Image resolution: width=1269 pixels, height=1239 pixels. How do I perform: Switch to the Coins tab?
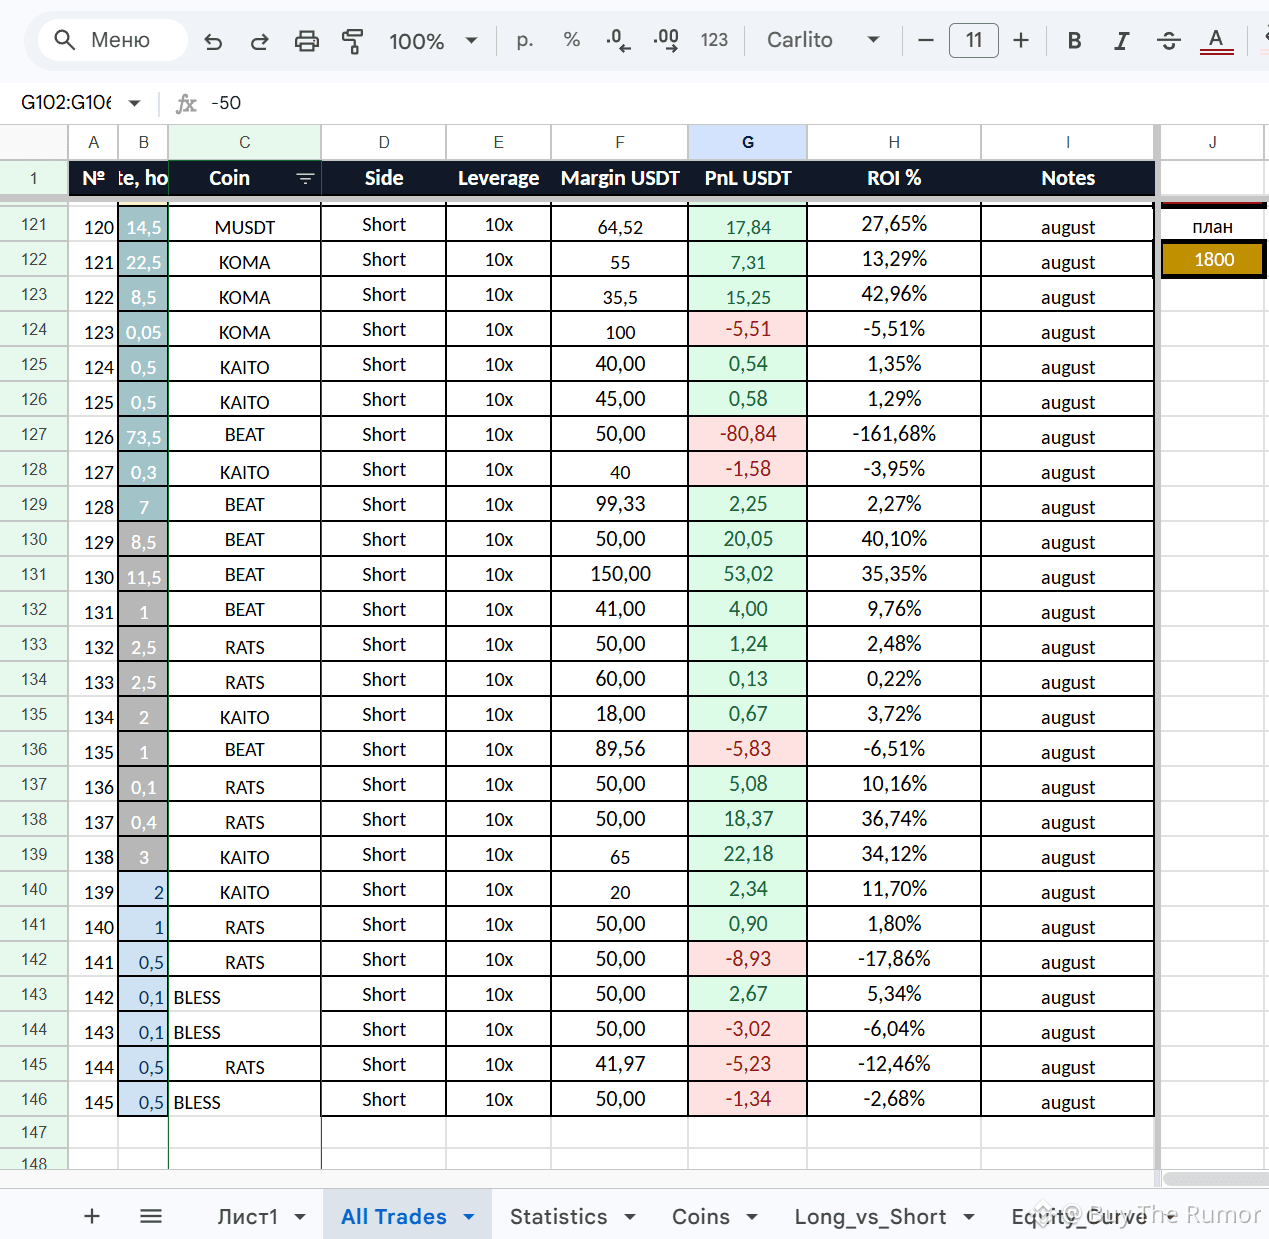pos(700,1216)
